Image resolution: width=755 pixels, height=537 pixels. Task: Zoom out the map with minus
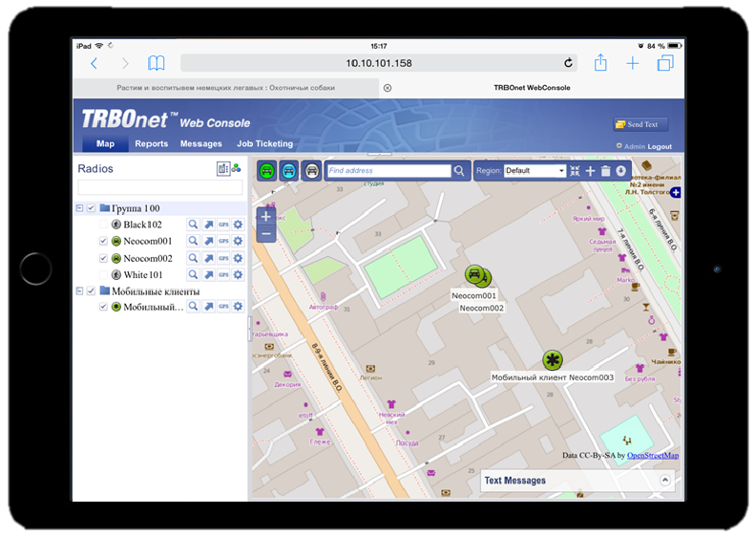click(266, 234)
